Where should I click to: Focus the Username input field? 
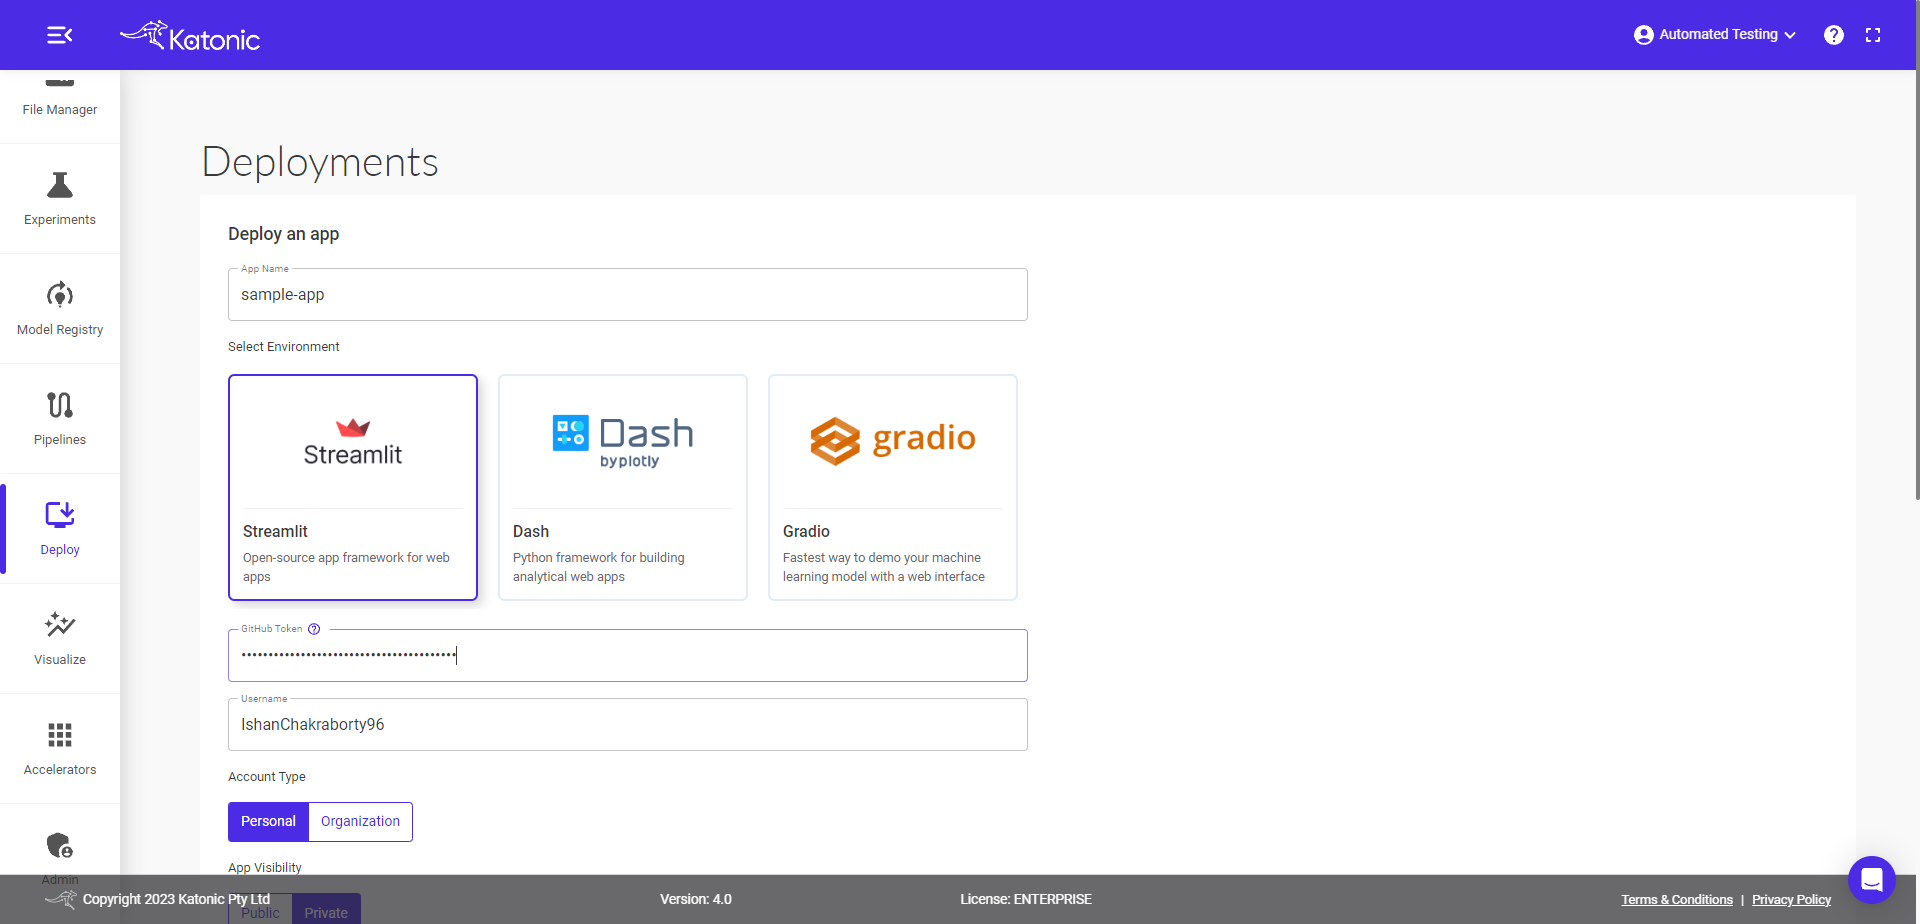(x=628, y=725)
